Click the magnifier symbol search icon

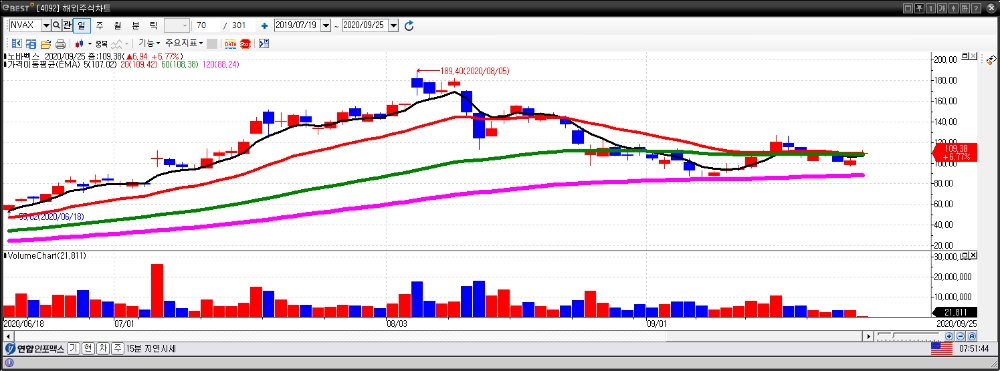(x=56, y=25)
